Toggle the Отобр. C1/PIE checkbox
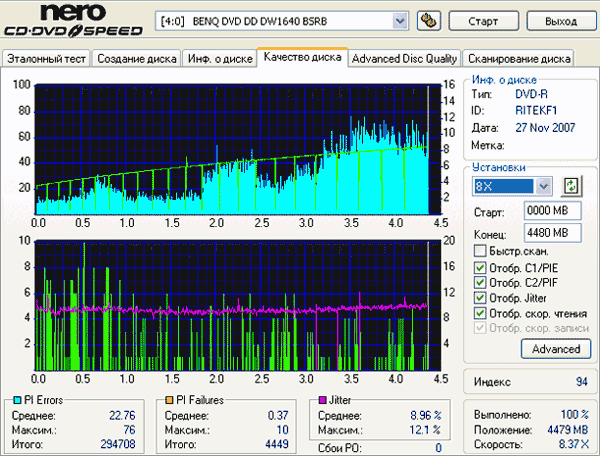The image size is (600, 456). coord(479,267)
